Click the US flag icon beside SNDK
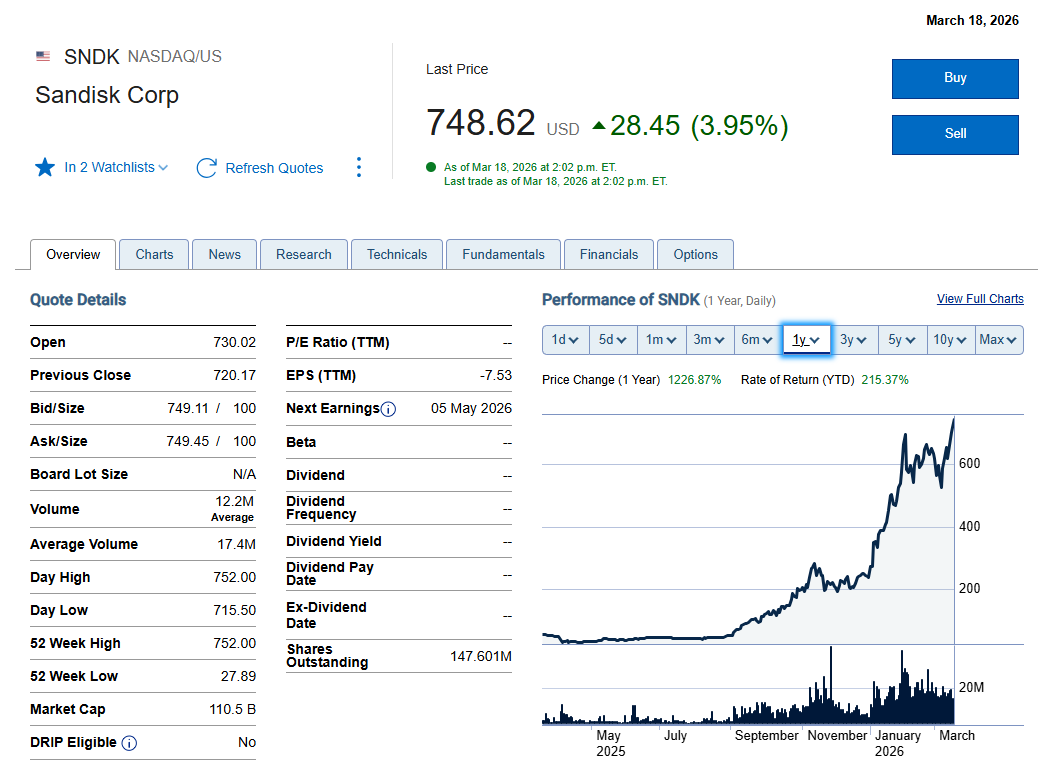The image size is (1038, 764). (43, 56)
